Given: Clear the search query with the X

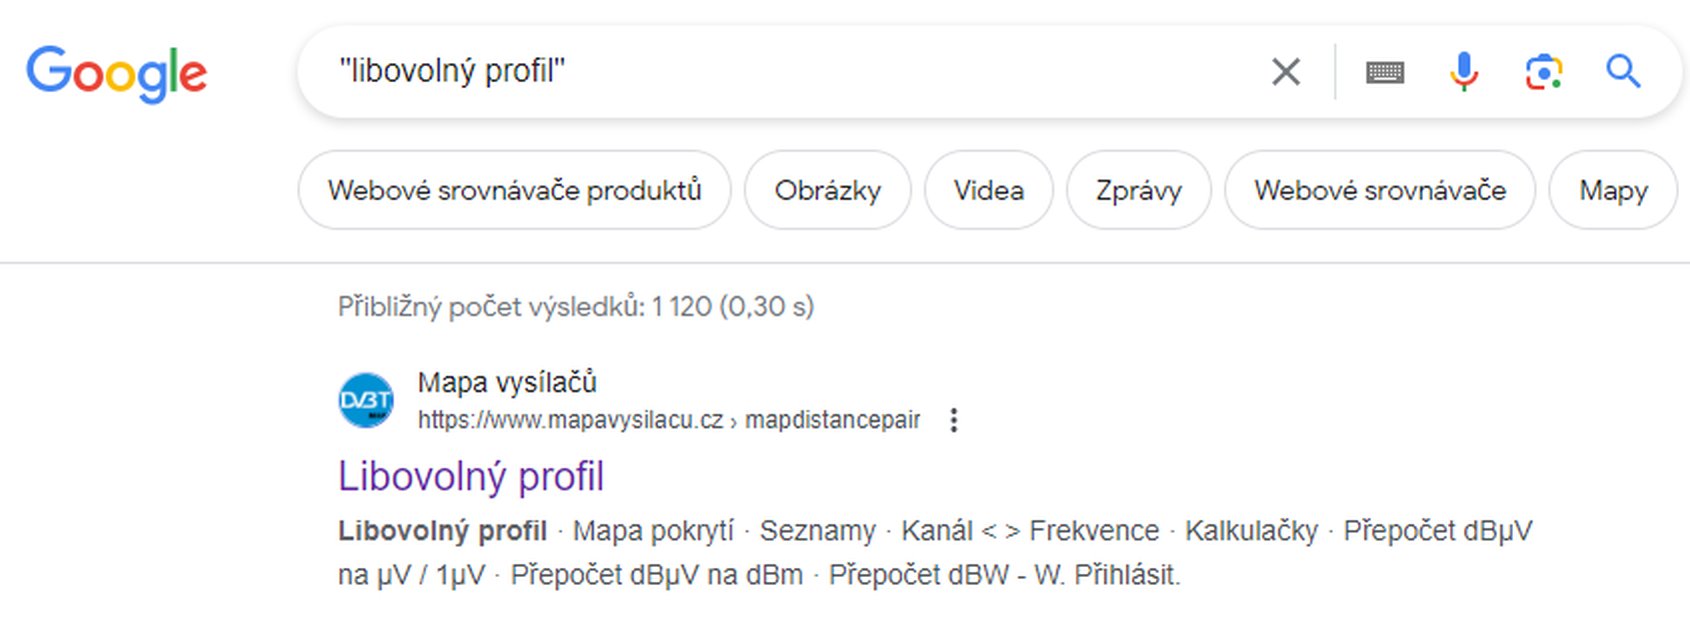Looking at the screenshot, I should click(1285, 72).
